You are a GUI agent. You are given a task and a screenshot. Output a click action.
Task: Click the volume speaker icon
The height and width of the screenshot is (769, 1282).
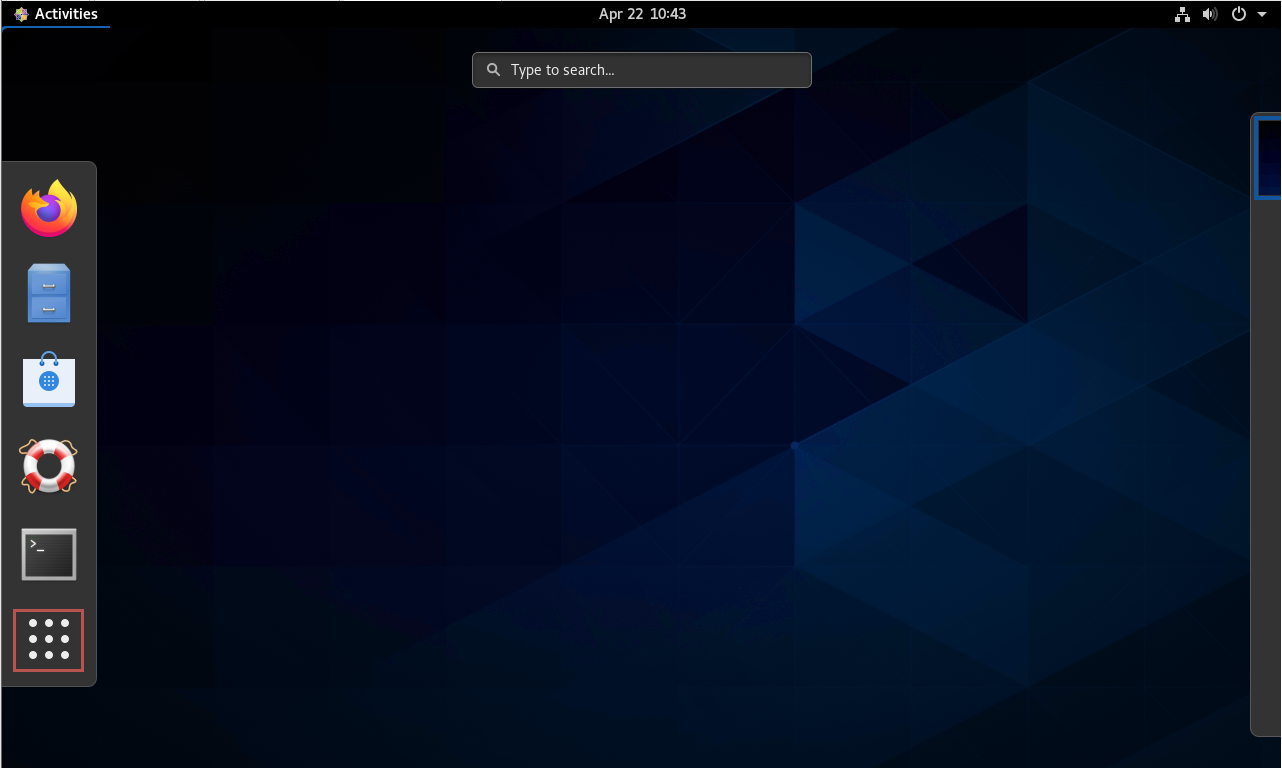pos(1210,14)
